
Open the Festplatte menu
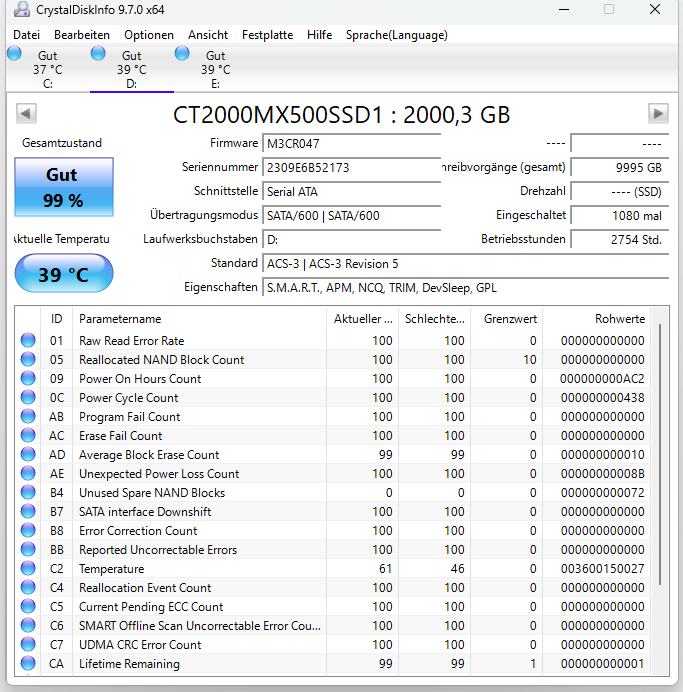point(267,35)
